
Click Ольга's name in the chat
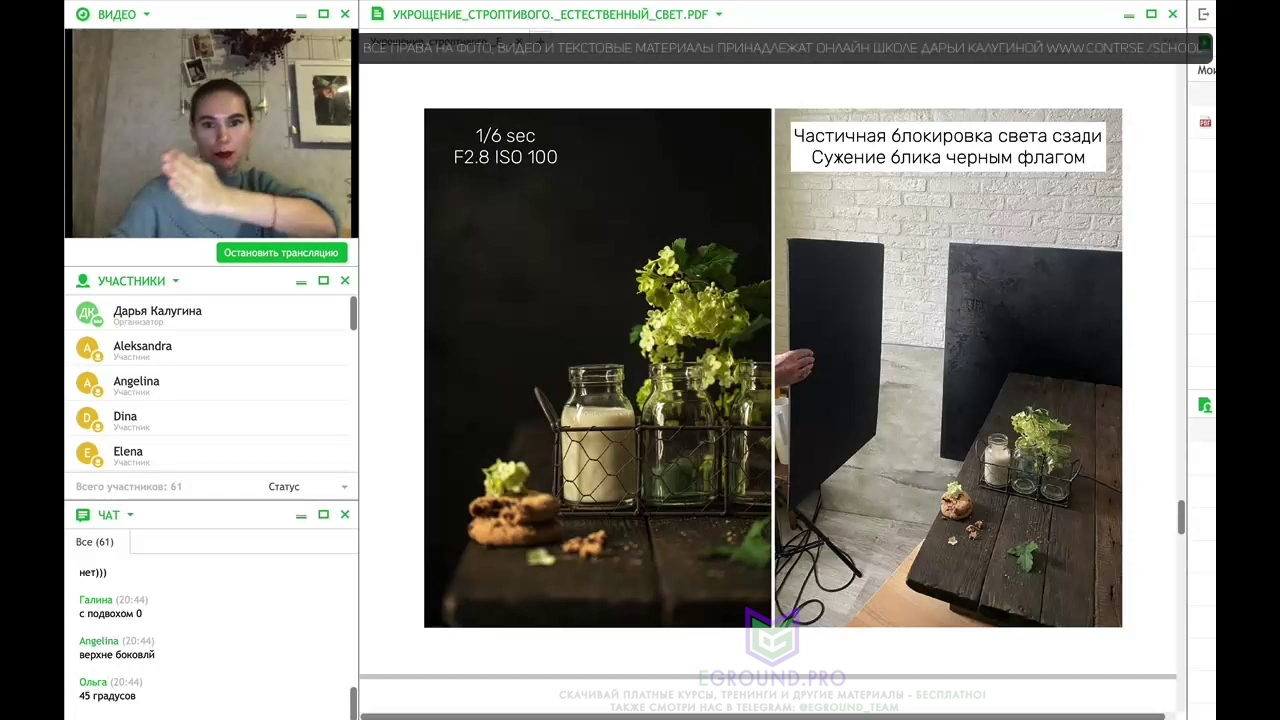pyautogui.click(x=93, y=682)
